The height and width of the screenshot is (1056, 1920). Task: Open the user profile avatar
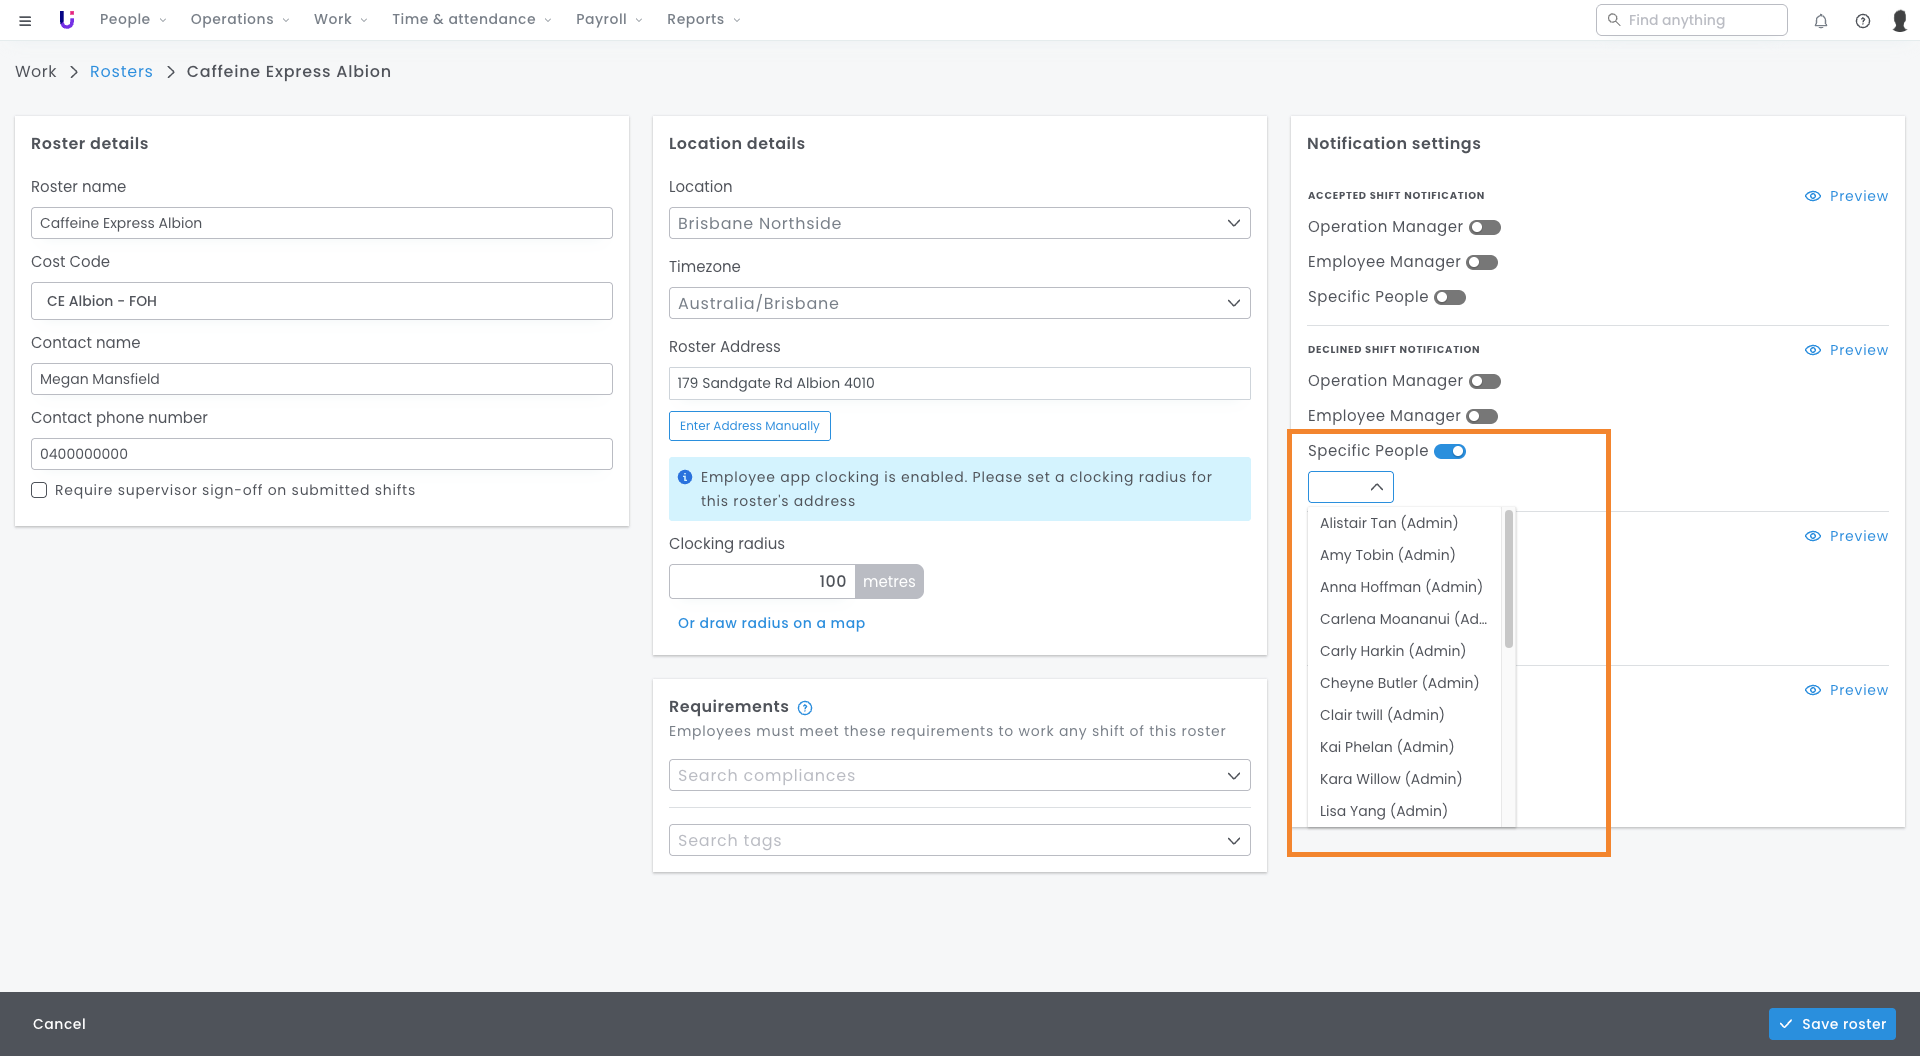coord(1899,20)
